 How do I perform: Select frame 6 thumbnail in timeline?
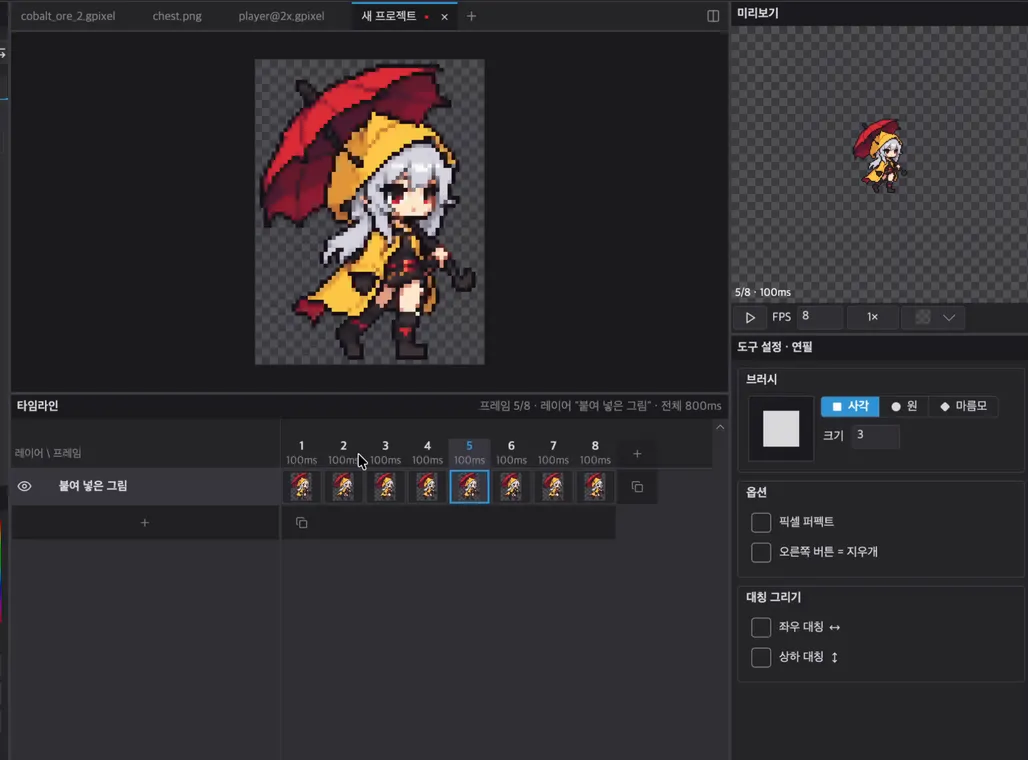511,487
